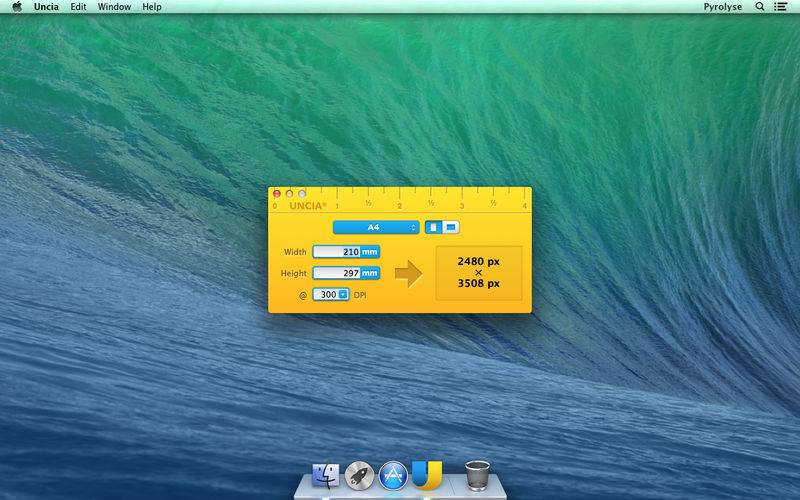Open the A4 paper size dropdown
Image resolution: width=800 pixels, height=500 pixels.
point(376,228)
